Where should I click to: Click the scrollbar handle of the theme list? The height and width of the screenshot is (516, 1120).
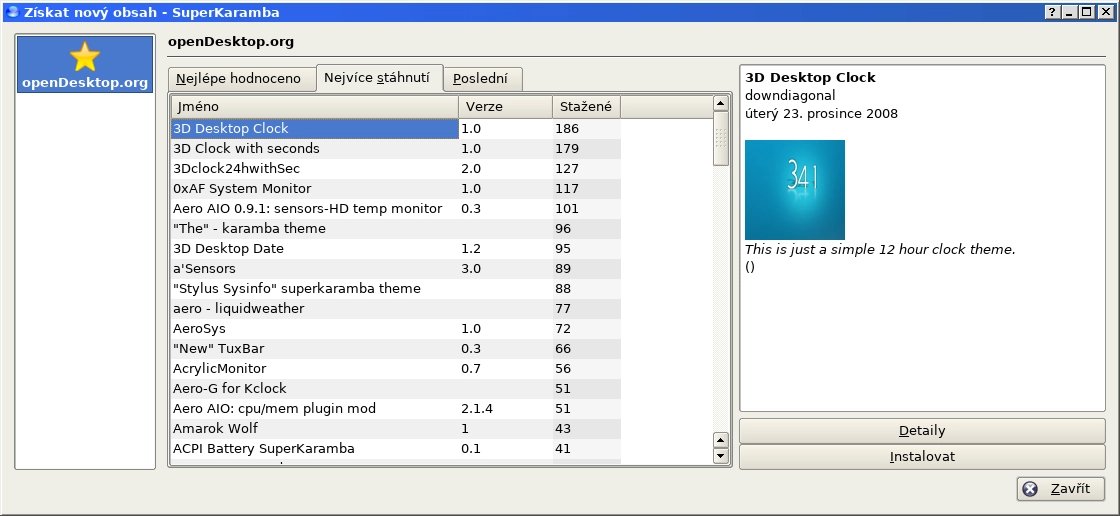(x=721, y=139)
